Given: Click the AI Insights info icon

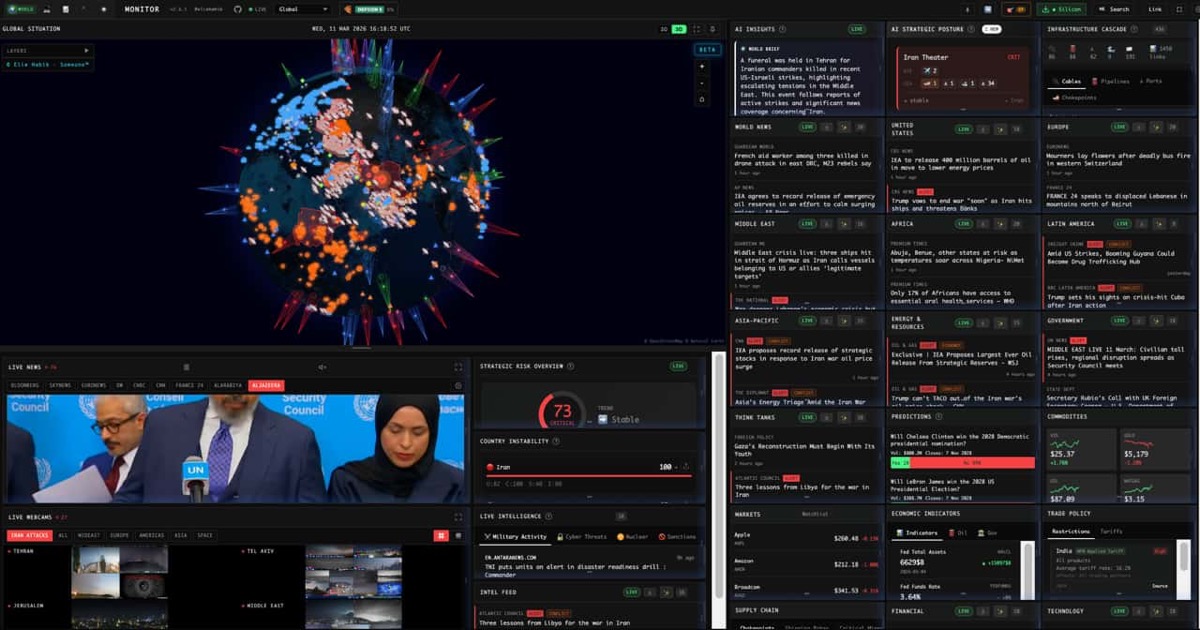Looking at the screenshot, I should click(782, 29).
